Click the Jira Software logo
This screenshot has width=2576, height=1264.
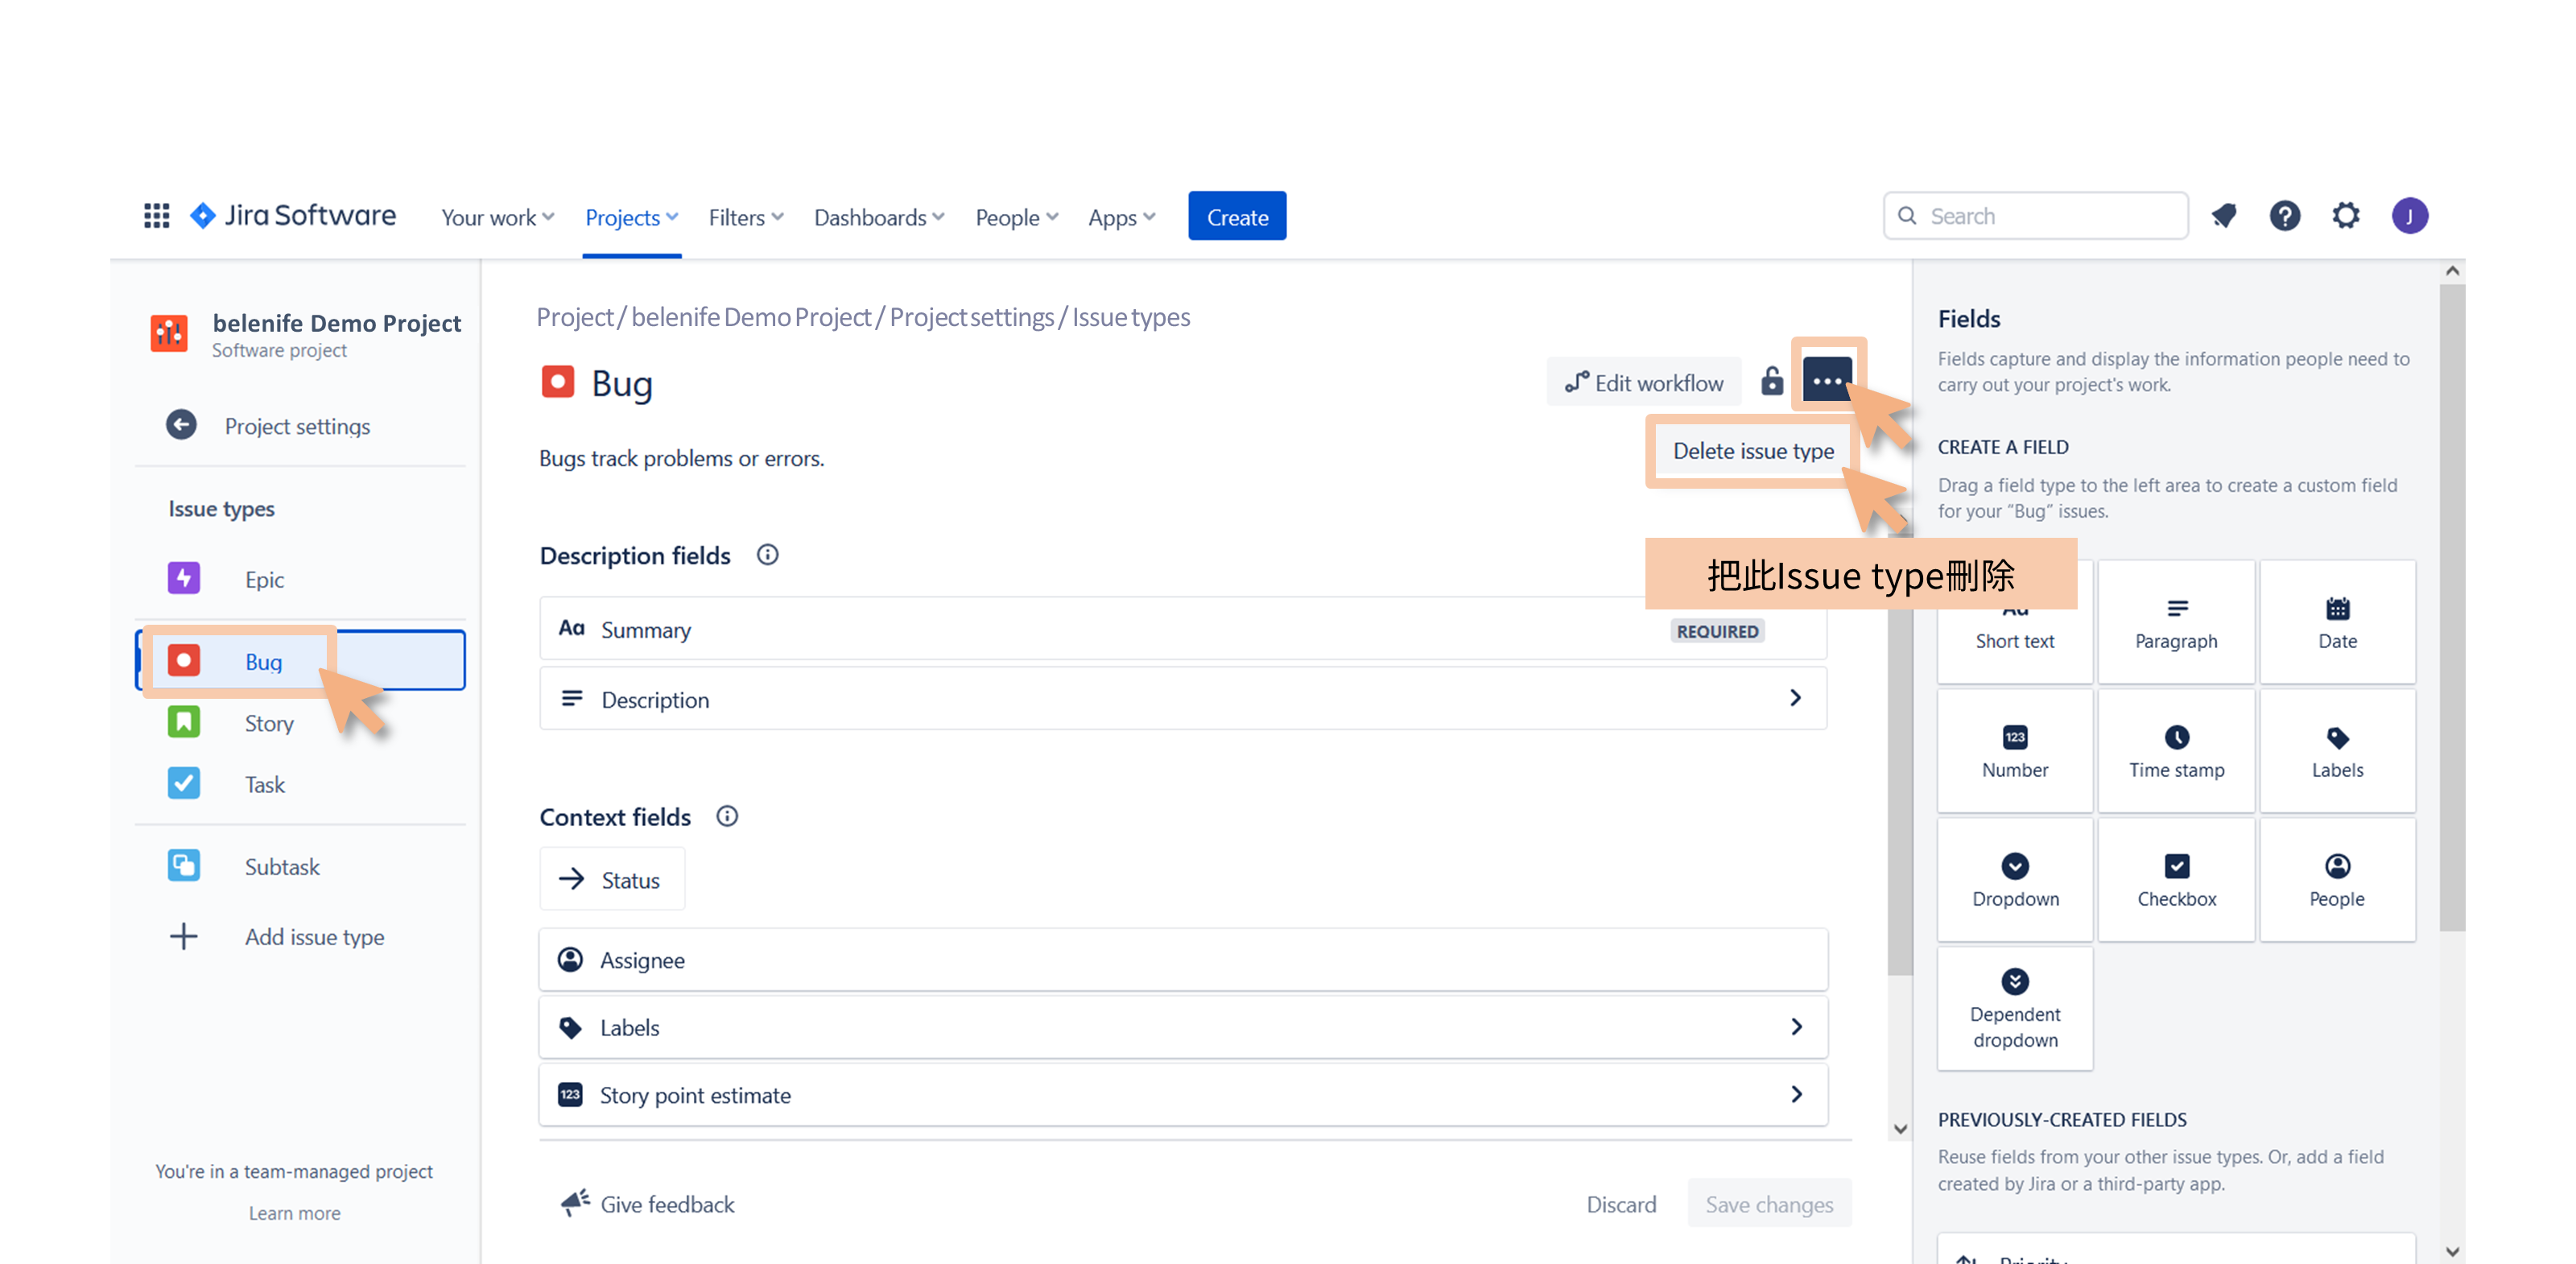pyautogui.click(x=293, y=216)
